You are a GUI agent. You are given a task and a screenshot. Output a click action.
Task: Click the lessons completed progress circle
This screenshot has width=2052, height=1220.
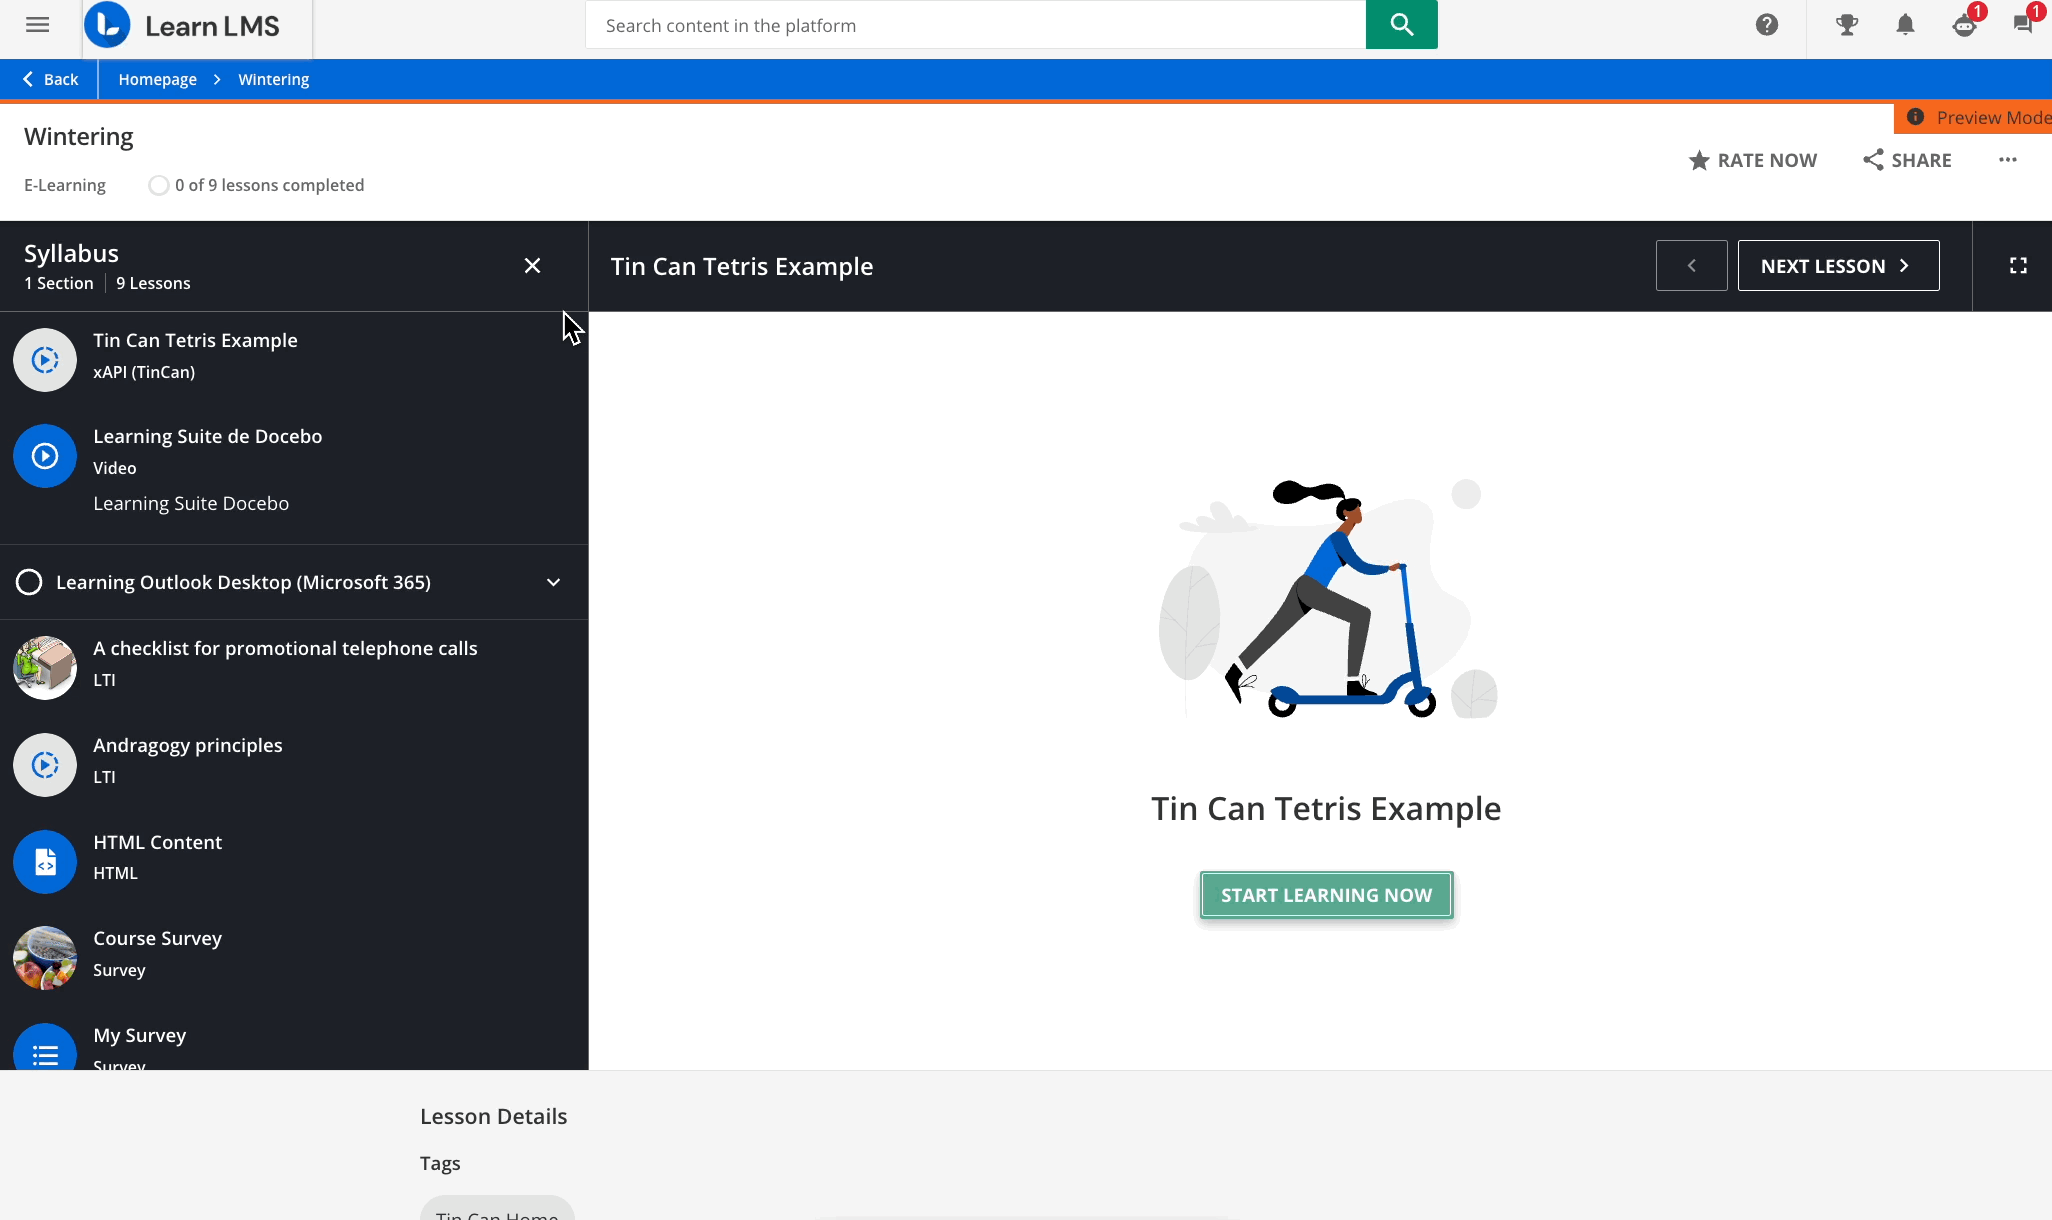[x=158, y=185]
